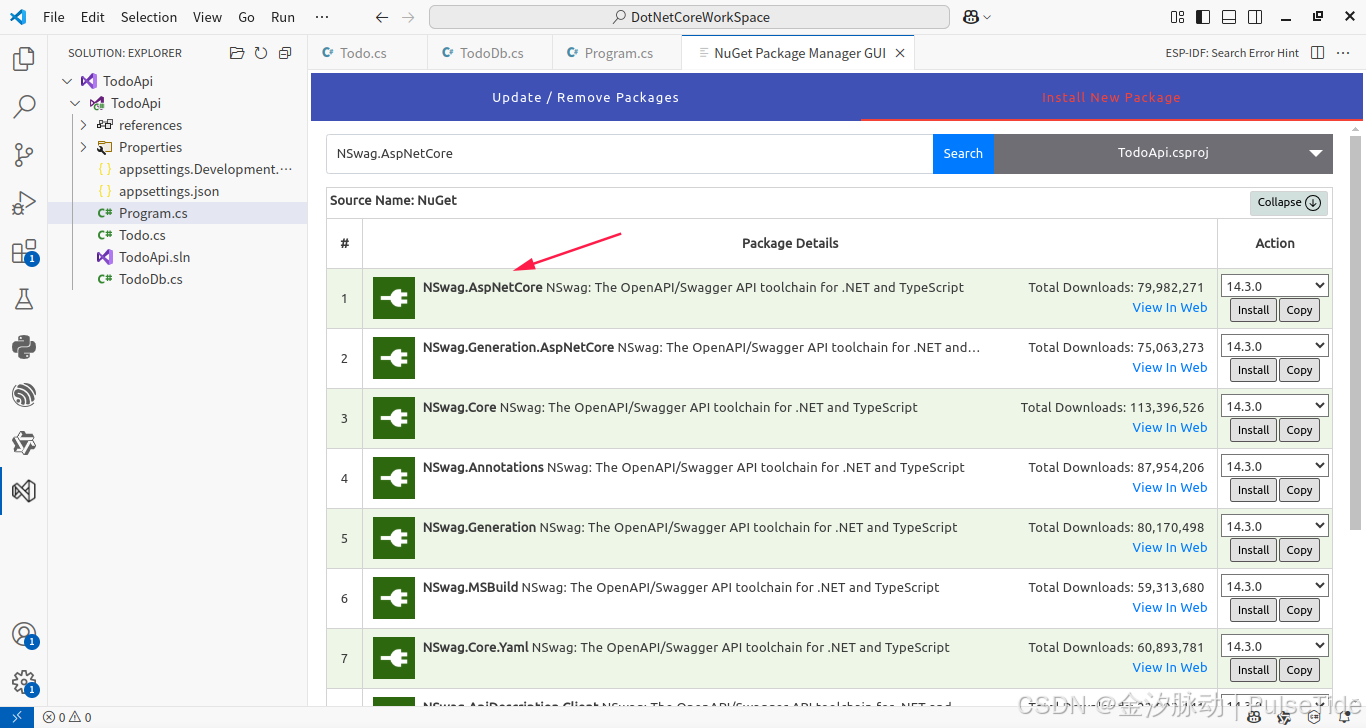Open the Search view in activity bar
The height and width of the screenshot is (728, 1366).
(23, 106)
